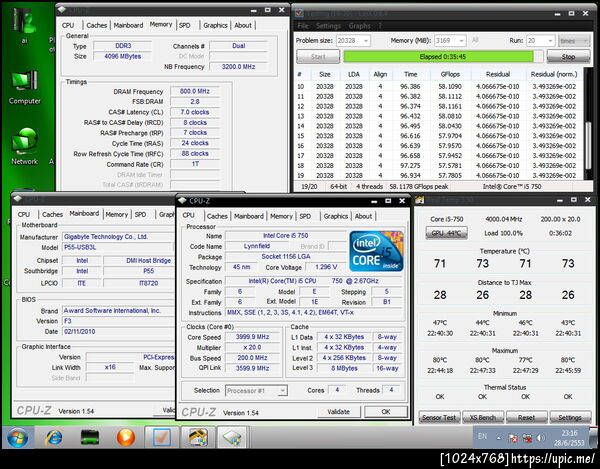600x469 pixels.
Task: Launch Internet Explorer from the taskbar
Action: click(54, 437)
